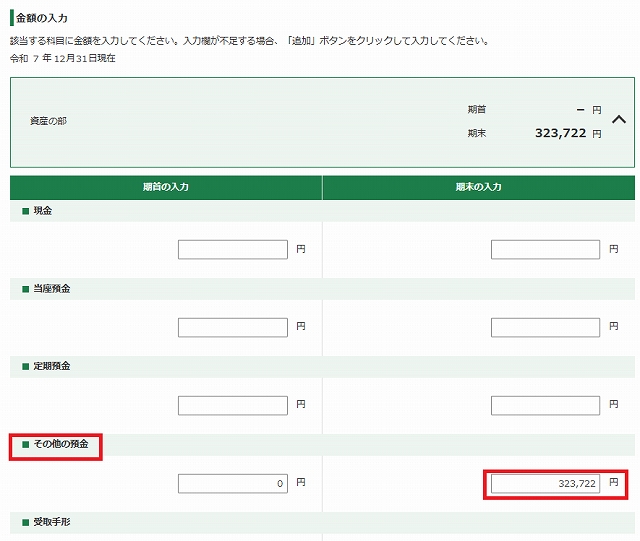The width and height of the screenshot is (640, 541).
Task: Click the 現金 期末 amount field
Action: (545, 249)
